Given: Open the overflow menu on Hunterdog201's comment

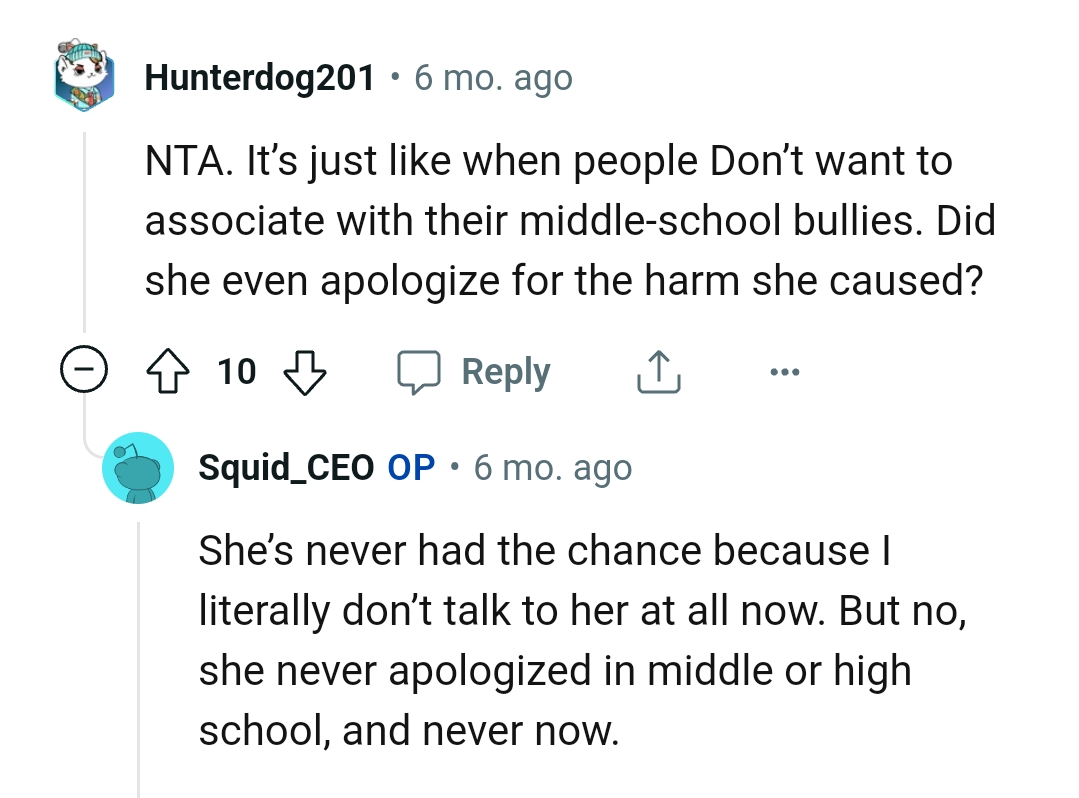Looking at the screenshot, I should pos(784,370).
